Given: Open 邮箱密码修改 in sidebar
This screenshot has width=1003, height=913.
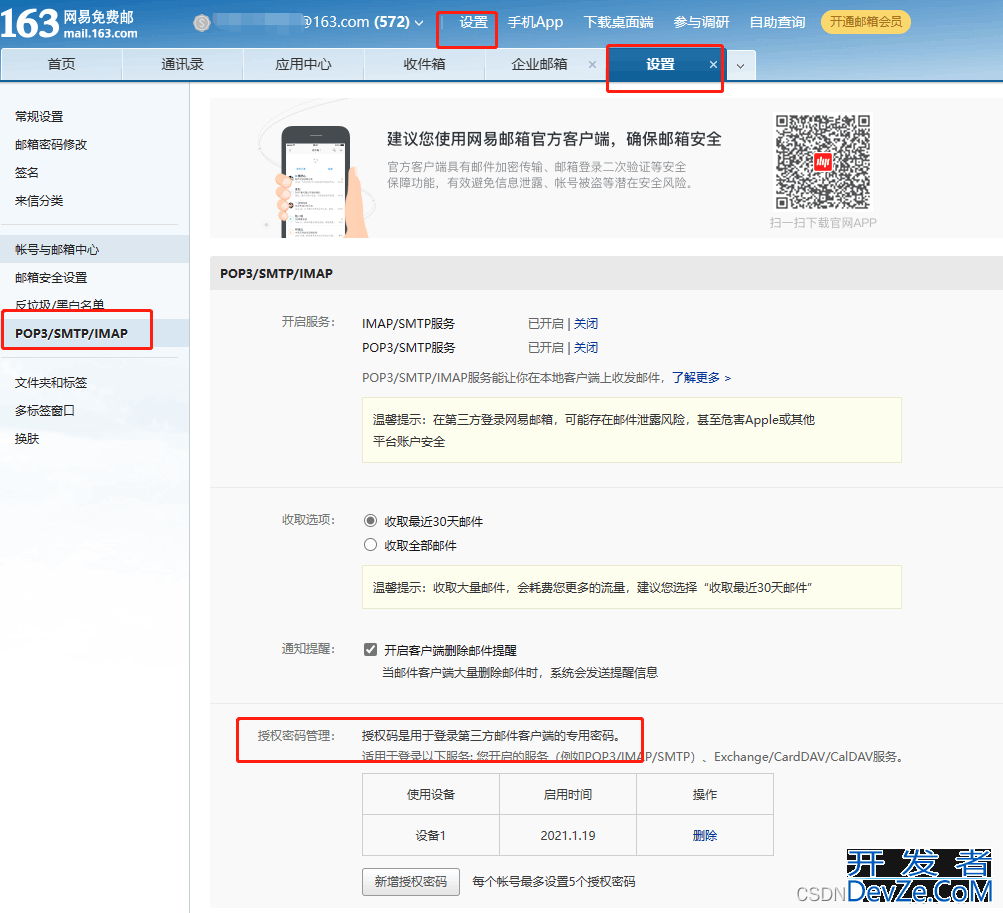Looking at the screenshot, I should [51, 145].
